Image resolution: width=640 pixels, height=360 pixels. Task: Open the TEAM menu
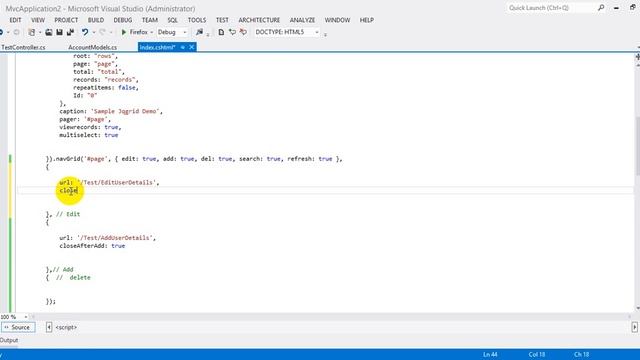coord(149,20)
